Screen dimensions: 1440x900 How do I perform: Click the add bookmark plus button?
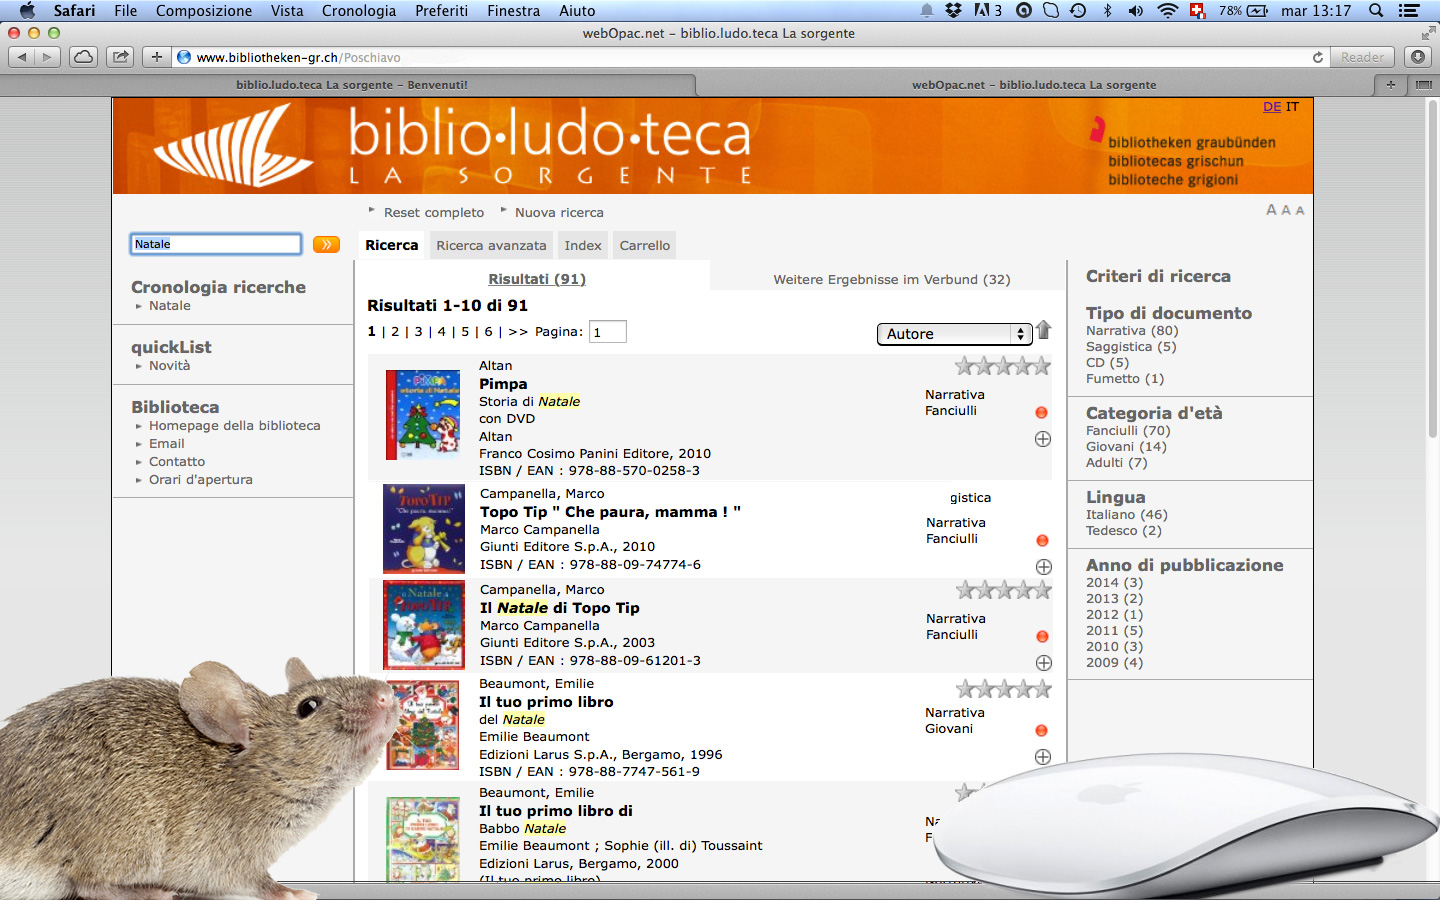(x=157, y=57)
